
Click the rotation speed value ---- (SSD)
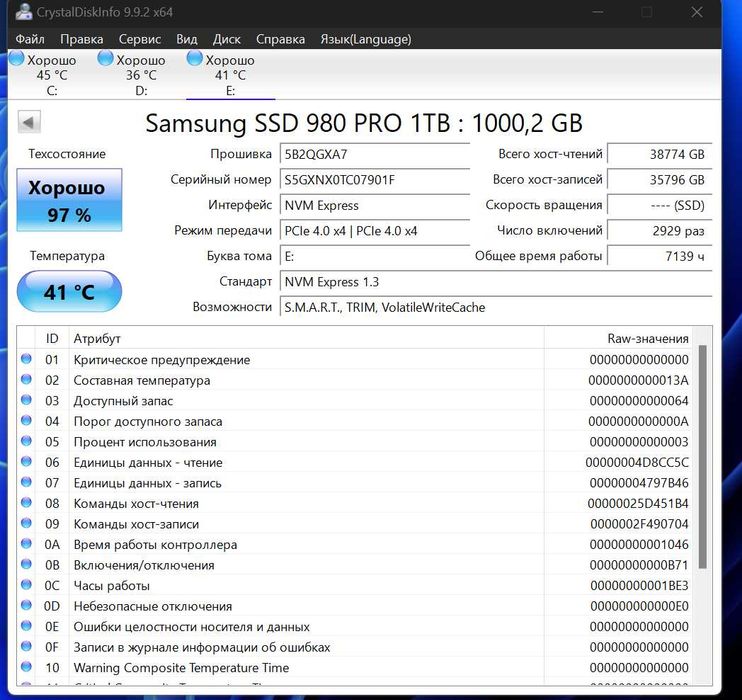[x=660, y=205]
